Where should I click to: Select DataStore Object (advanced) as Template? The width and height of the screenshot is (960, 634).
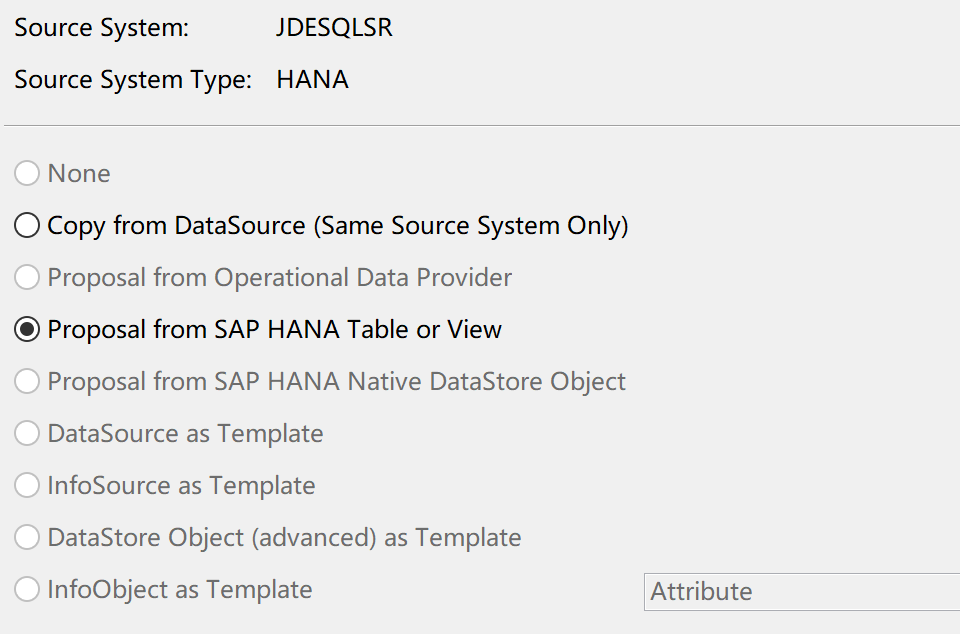27,538
